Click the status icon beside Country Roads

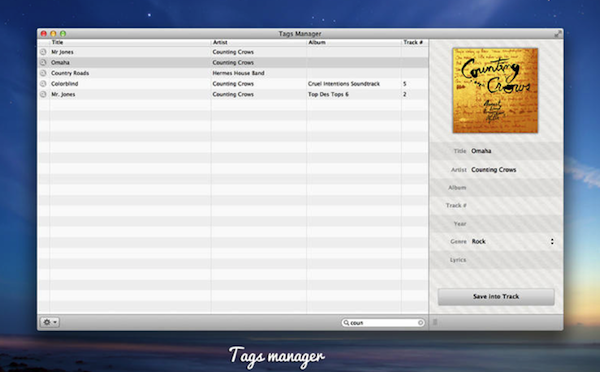click(43, 73)
